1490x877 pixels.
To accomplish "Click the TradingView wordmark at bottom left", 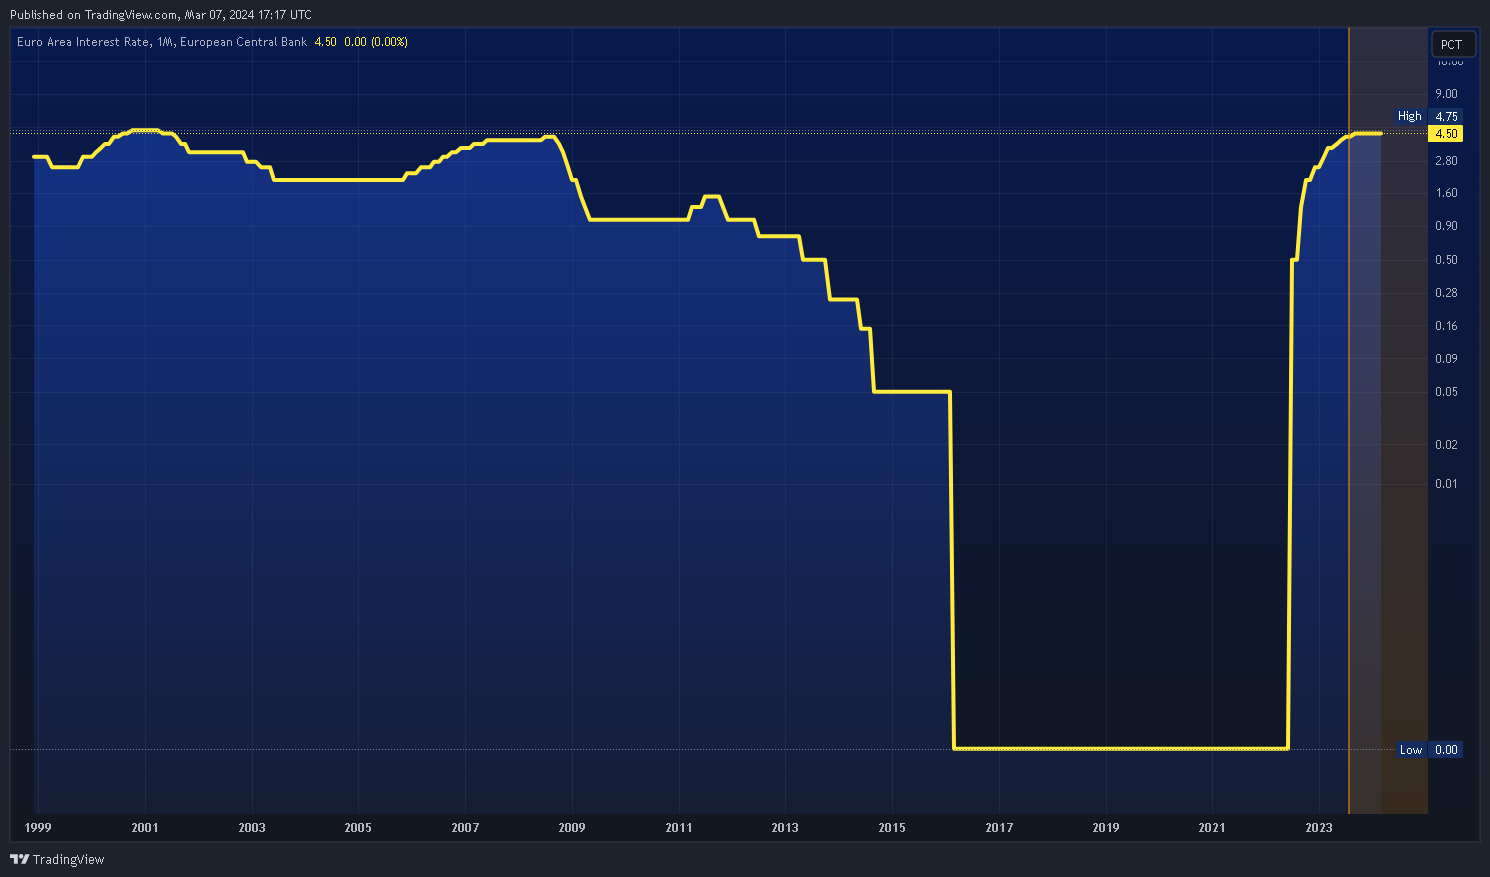I will point(68,860).
